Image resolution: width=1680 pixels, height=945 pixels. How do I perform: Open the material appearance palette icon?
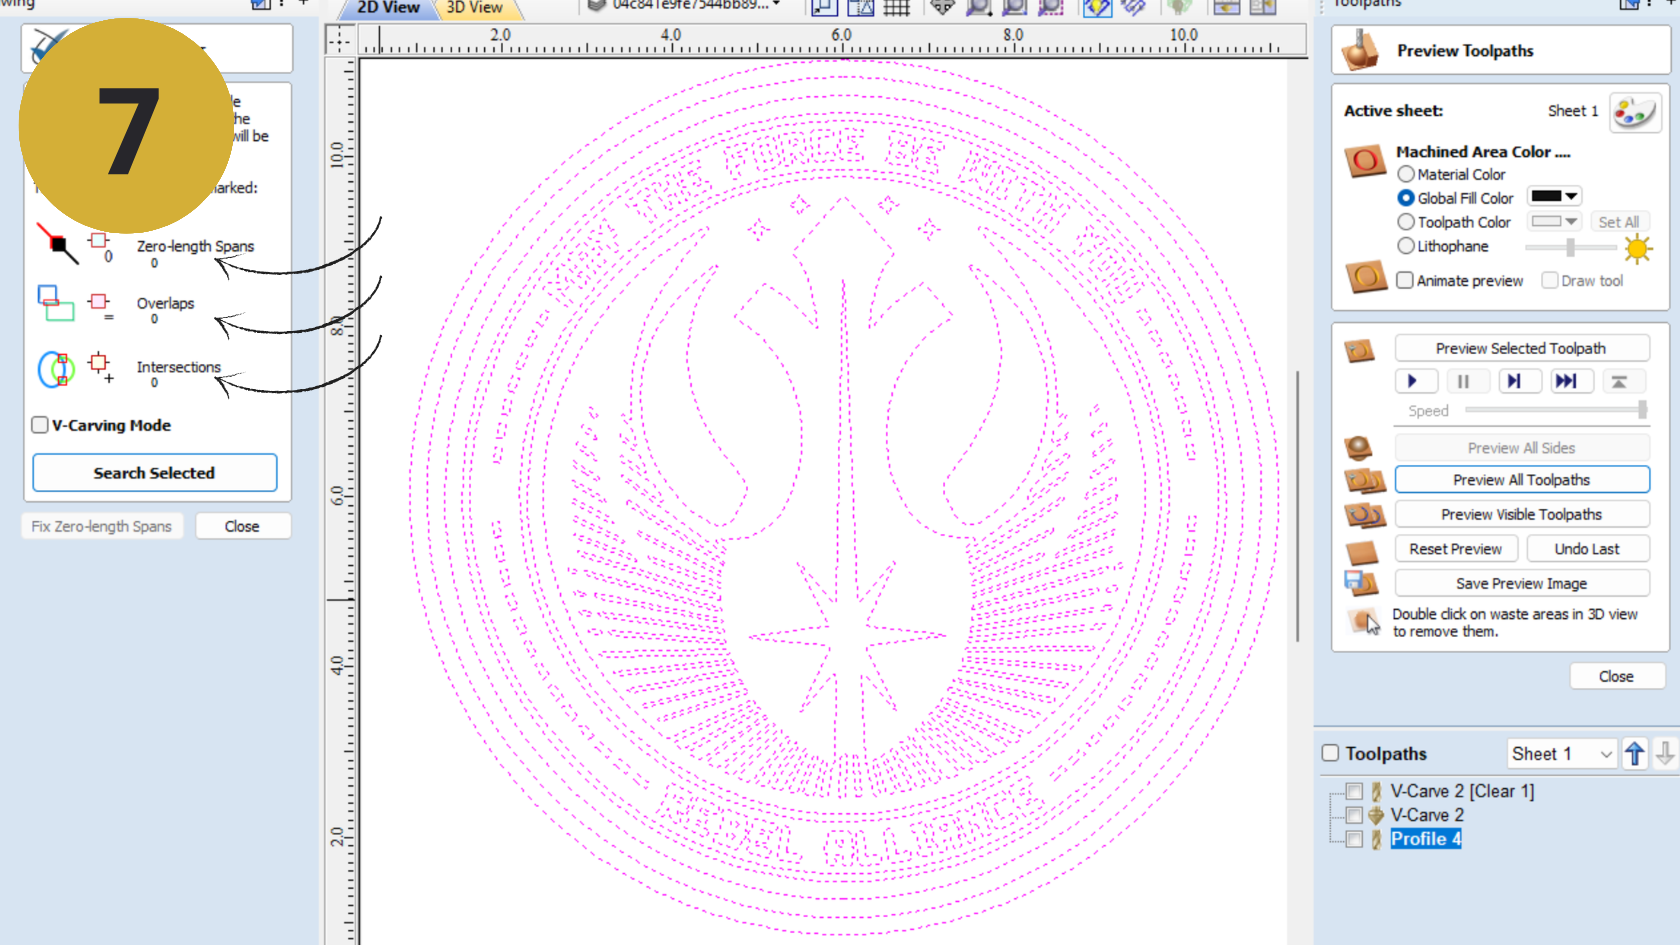tap(1635, 112)
